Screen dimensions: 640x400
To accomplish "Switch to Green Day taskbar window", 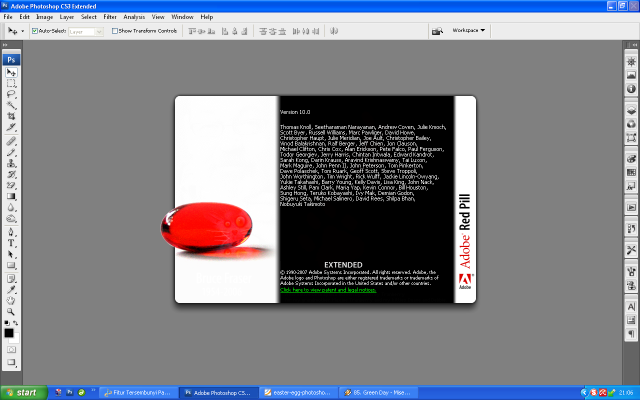I will (x=378, y=393).
